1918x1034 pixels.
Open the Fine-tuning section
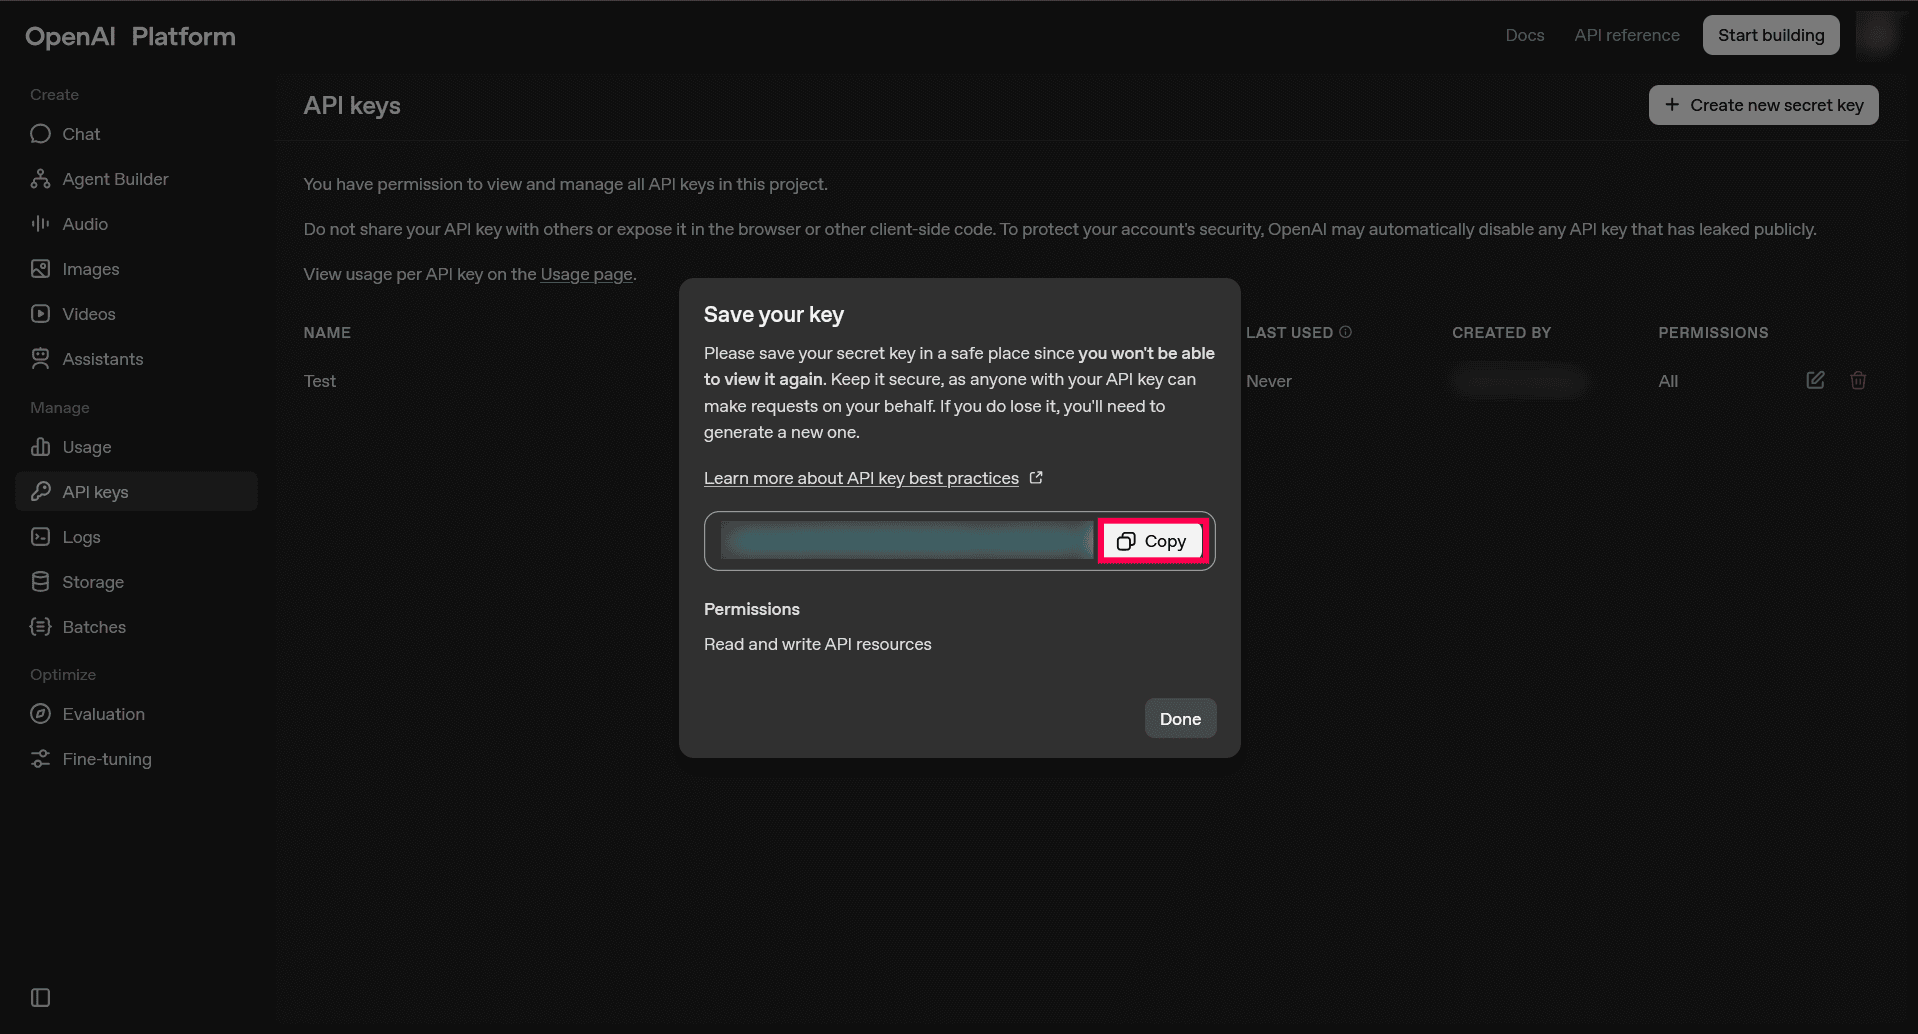[x=106, y=758]
